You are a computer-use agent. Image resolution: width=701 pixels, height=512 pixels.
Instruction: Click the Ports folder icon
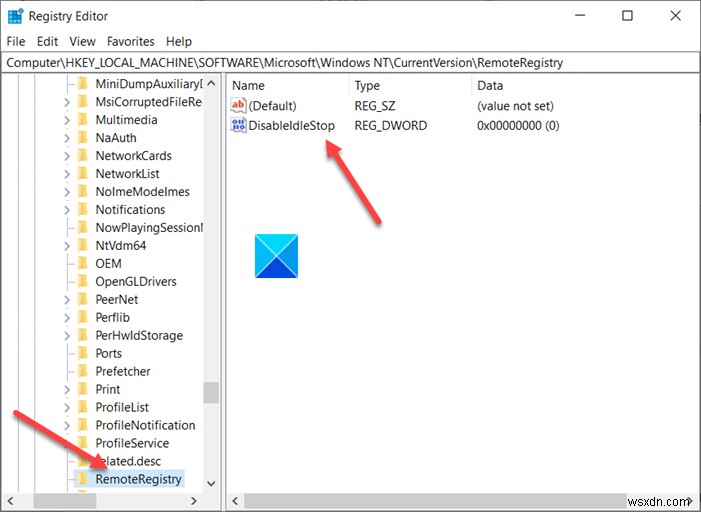point(82,353)
